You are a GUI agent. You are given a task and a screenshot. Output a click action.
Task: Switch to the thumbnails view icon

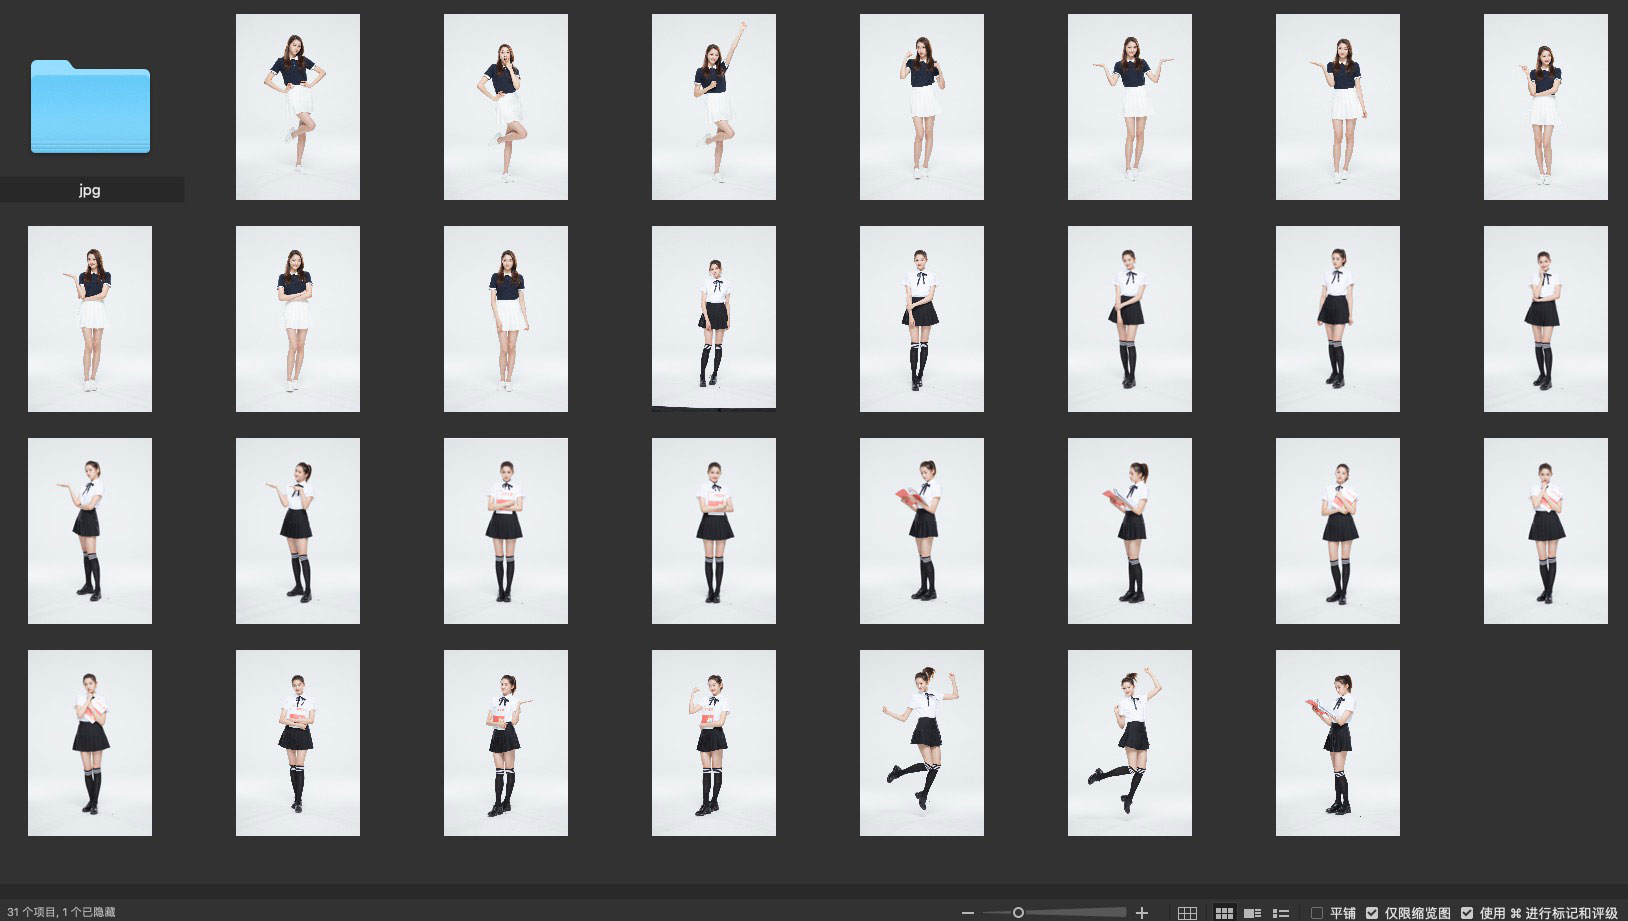1223,913
